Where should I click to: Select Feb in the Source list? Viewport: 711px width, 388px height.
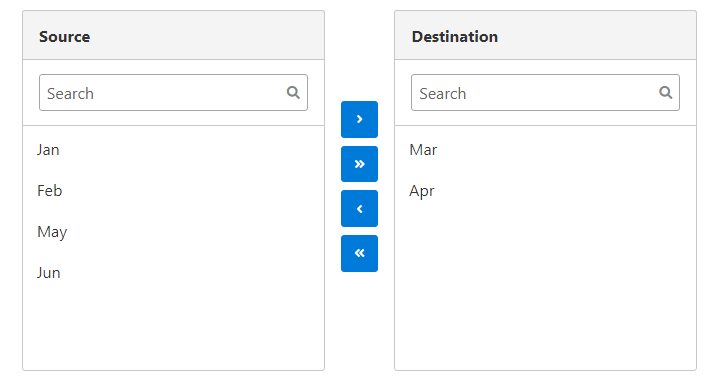pyautogui.click(x=173, y=190)
